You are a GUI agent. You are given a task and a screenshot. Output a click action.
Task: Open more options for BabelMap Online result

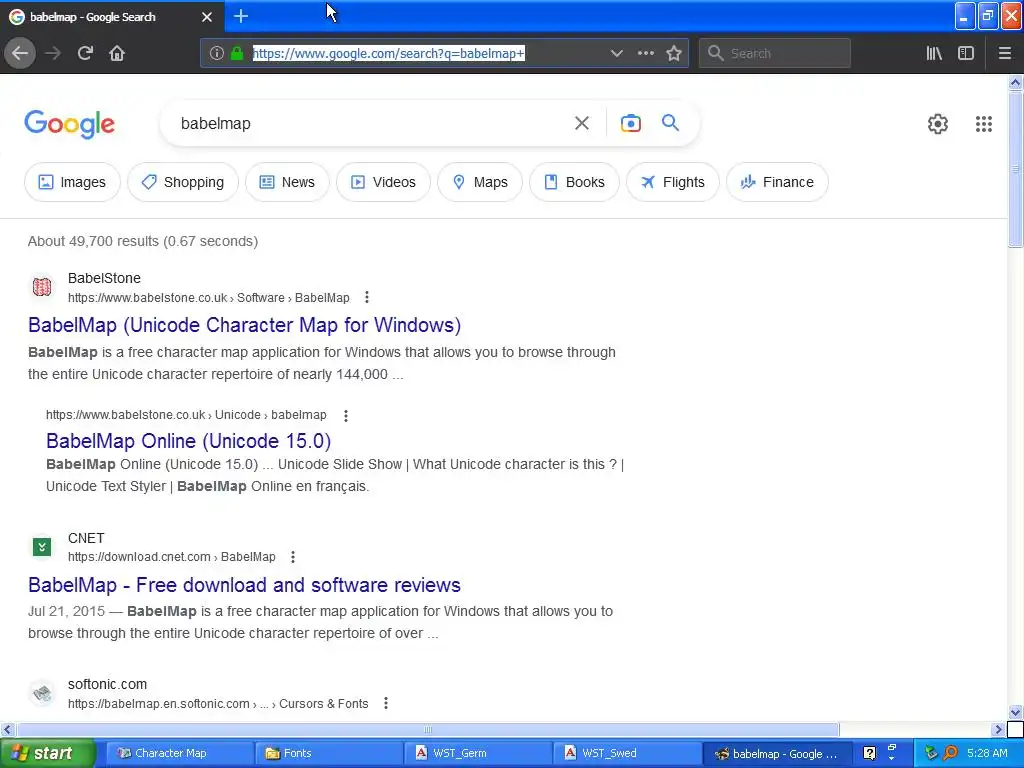point(345,415)
